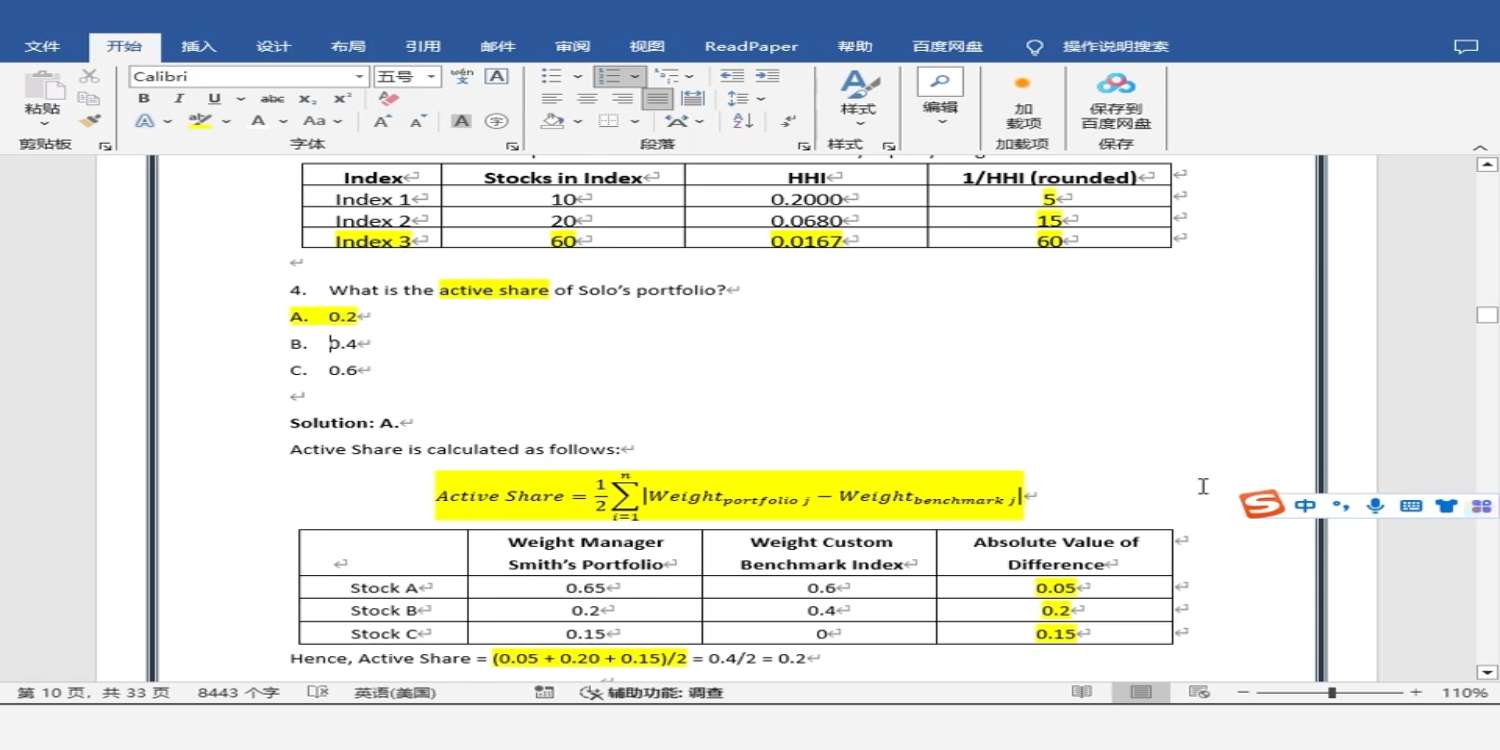Open the Sogou soft keyboard icon
This screenshot has height=750, width=1500.
tap(1411, 505)
